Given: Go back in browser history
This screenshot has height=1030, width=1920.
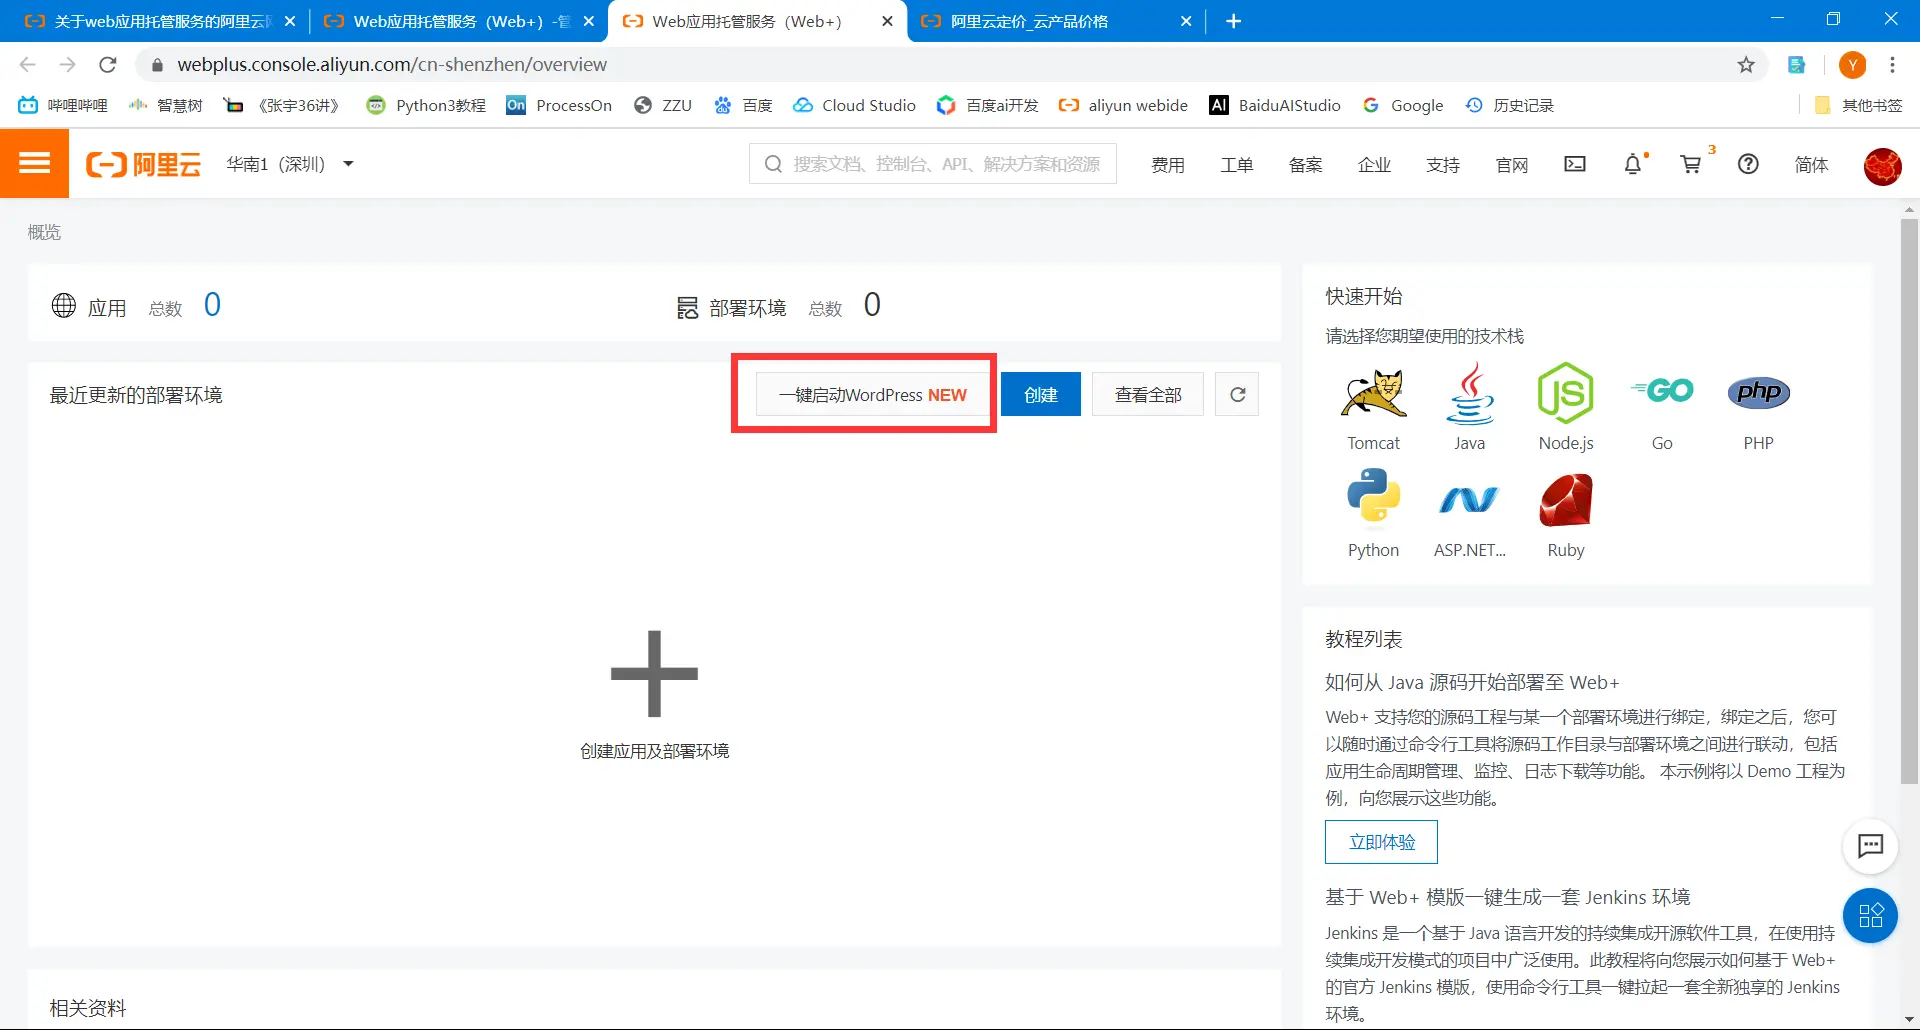Looking at the screenshot, I should point(28,65).
